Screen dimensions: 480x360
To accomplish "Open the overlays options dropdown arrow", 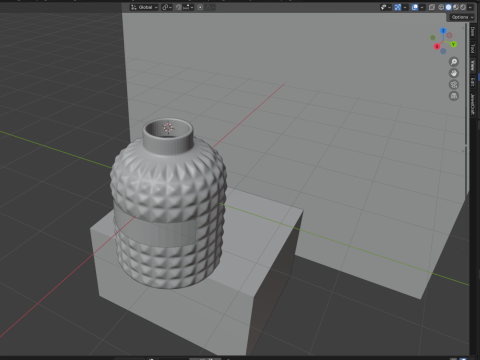I will (422, 7).
